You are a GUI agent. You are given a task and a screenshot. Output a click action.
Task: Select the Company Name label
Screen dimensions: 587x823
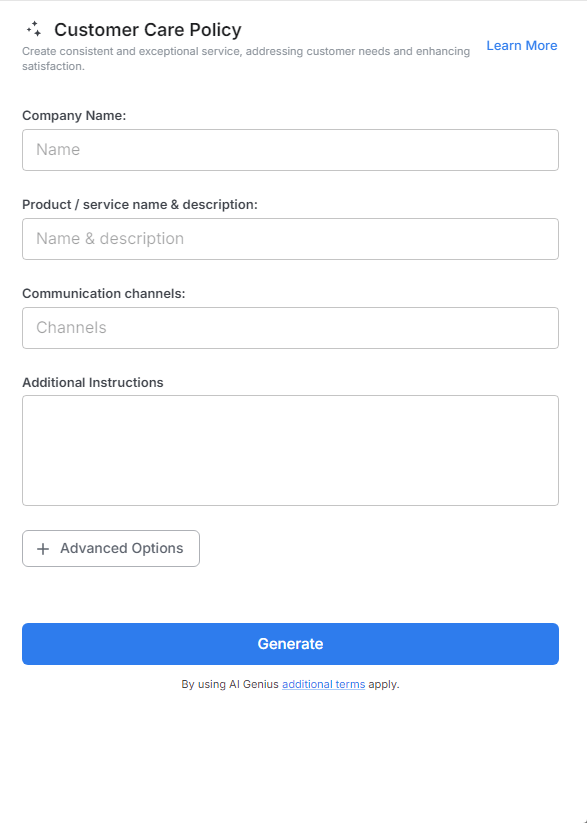[74, 115]
